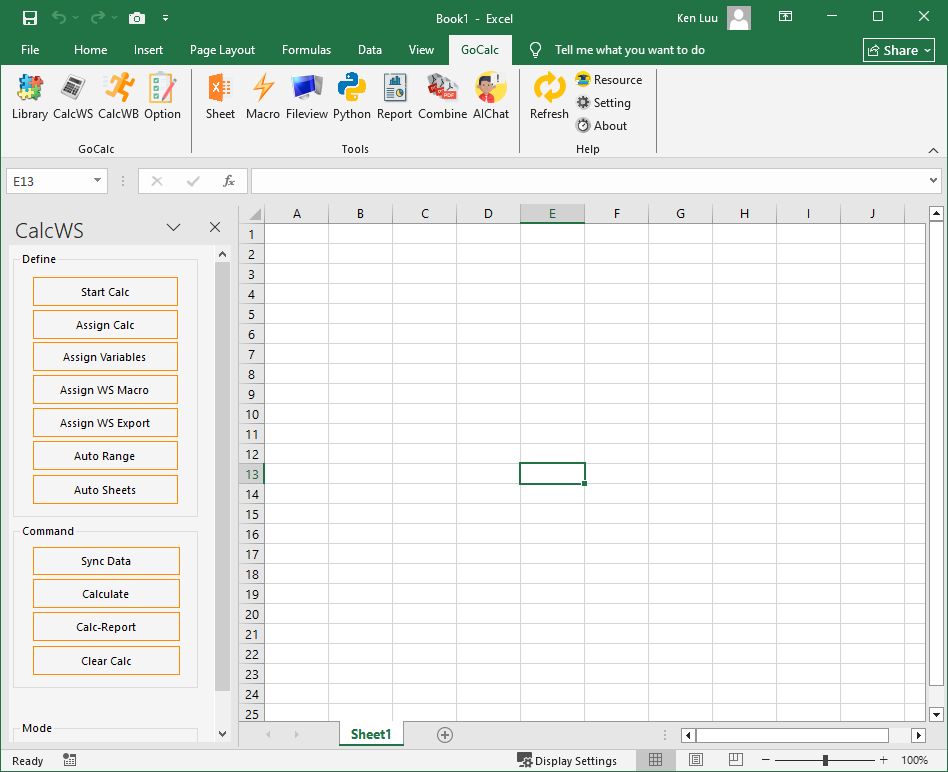The height and width of the screenshot is (772, 948).
Task: Launch the CalcWS calculator icon
Action: point(73,97)
